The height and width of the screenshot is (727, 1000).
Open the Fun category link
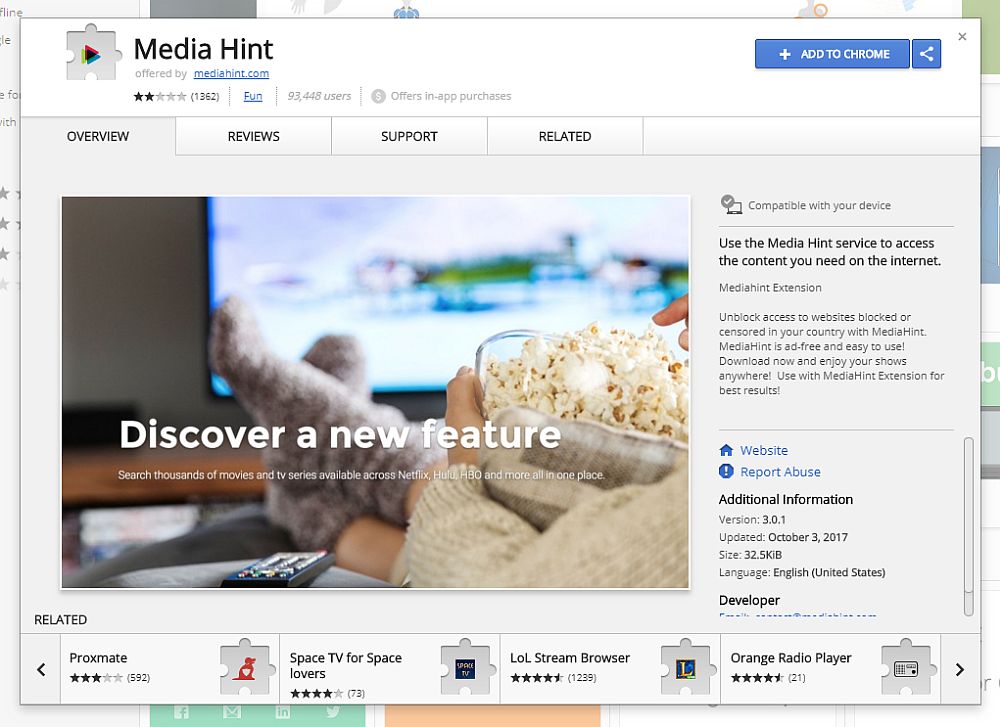(253, 96)
